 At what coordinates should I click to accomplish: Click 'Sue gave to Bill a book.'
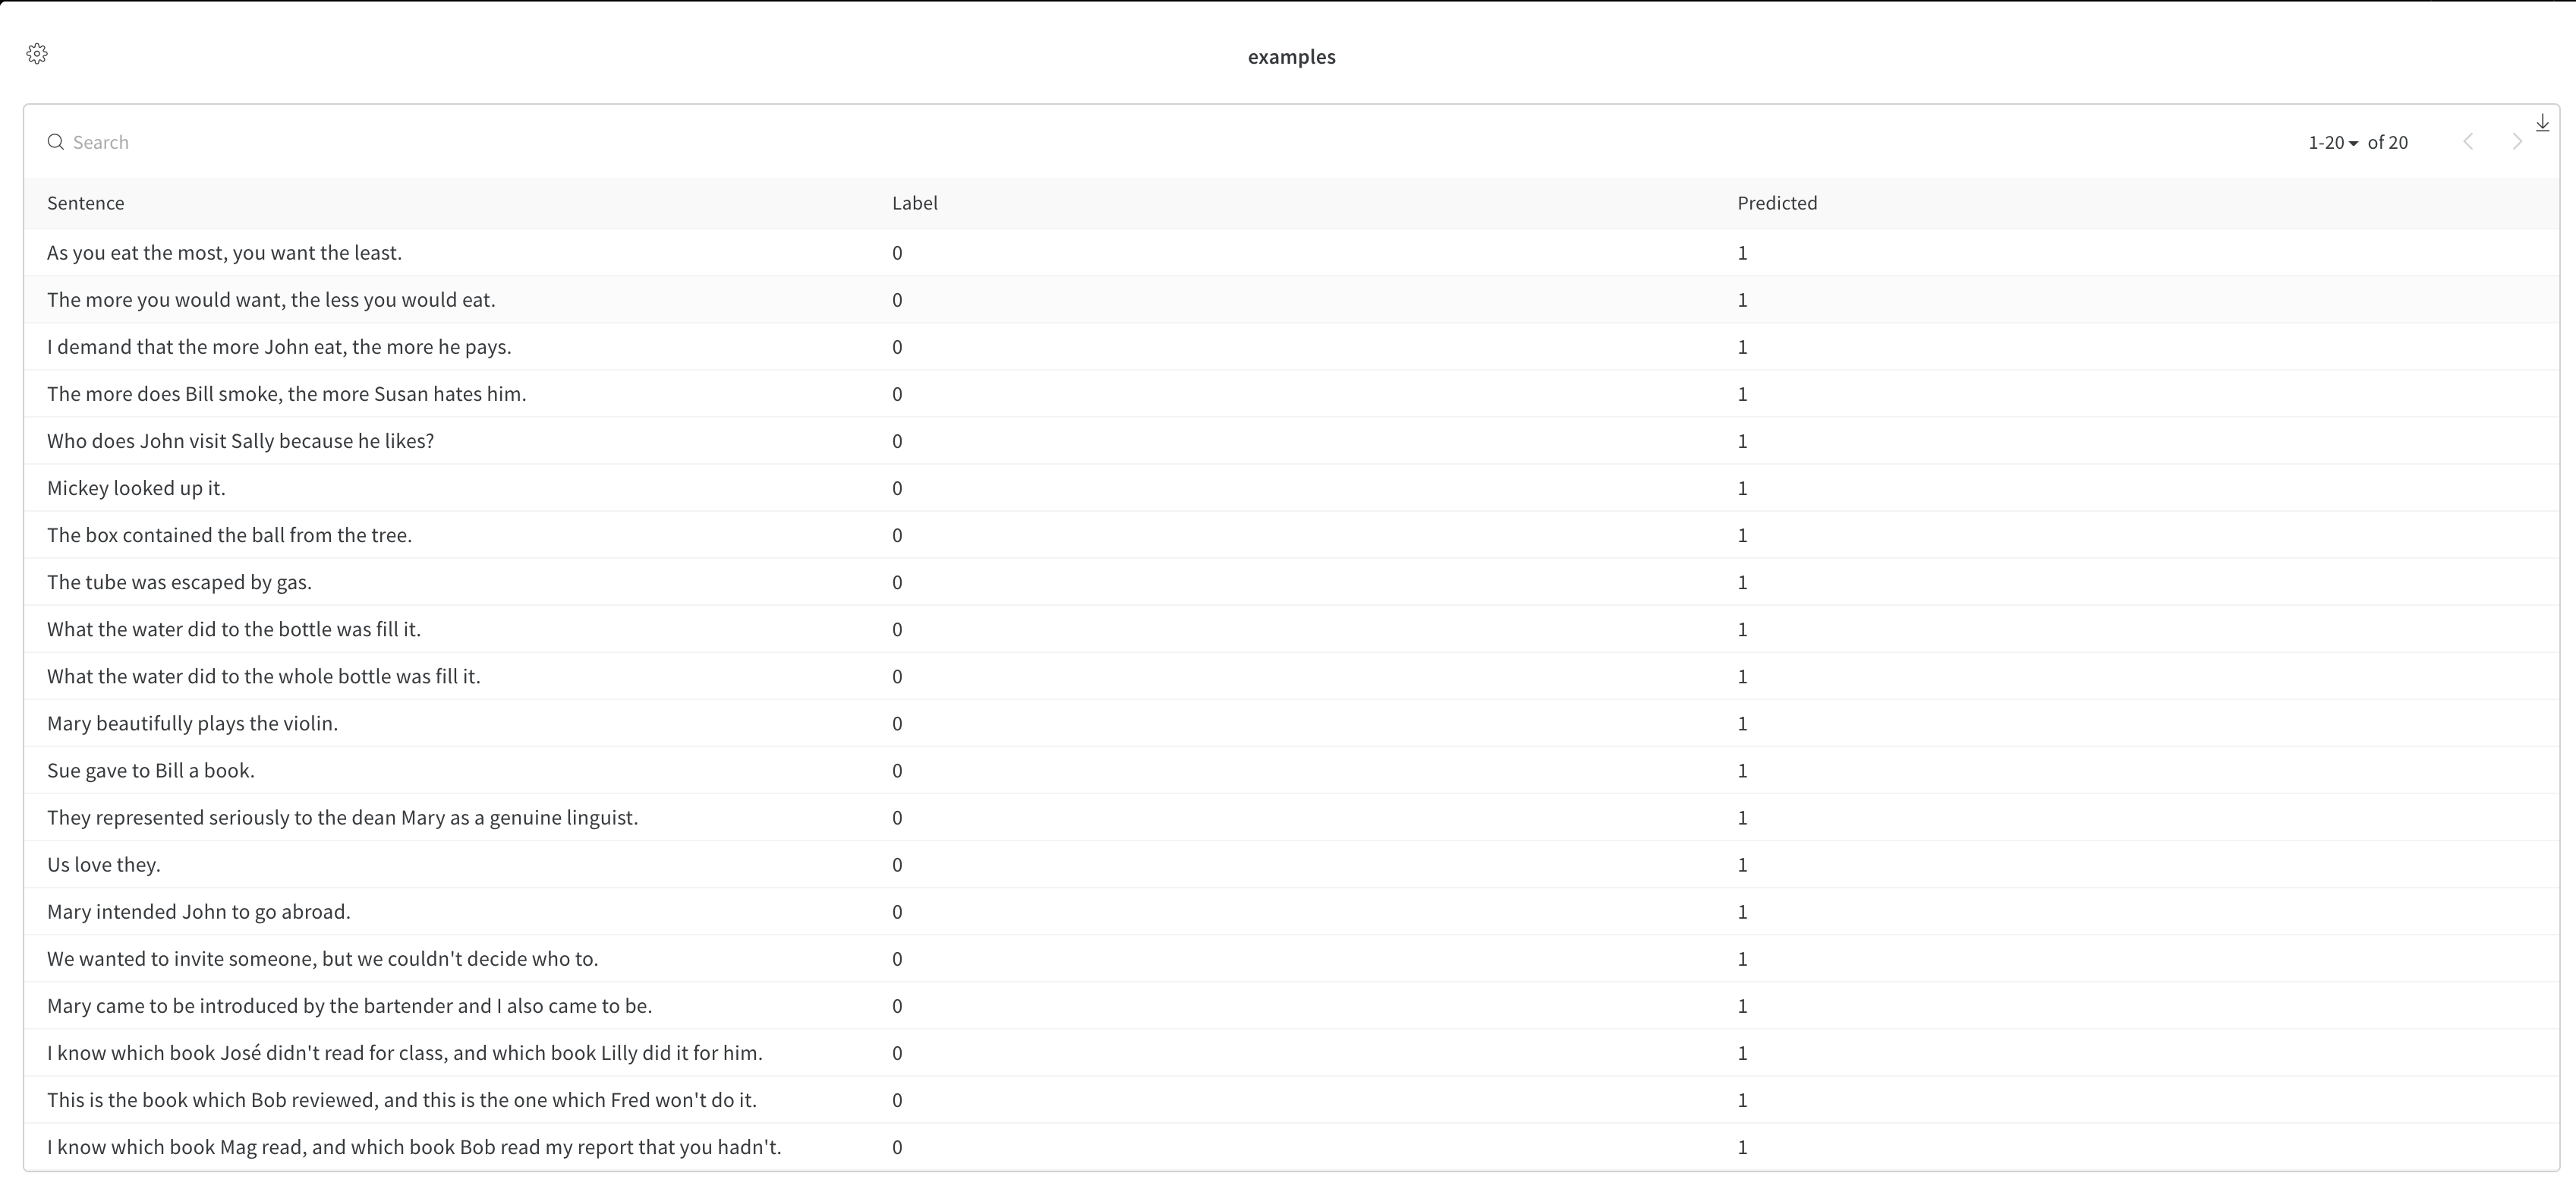coord(151,771)
